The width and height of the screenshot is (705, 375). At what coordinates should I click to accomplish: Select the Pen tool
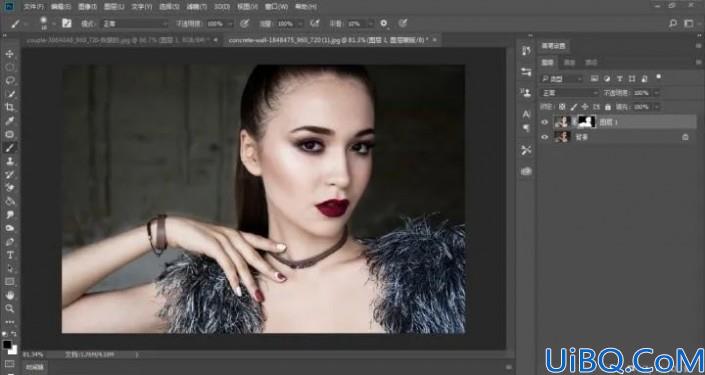pyautogui.click(x=9, y=241)
